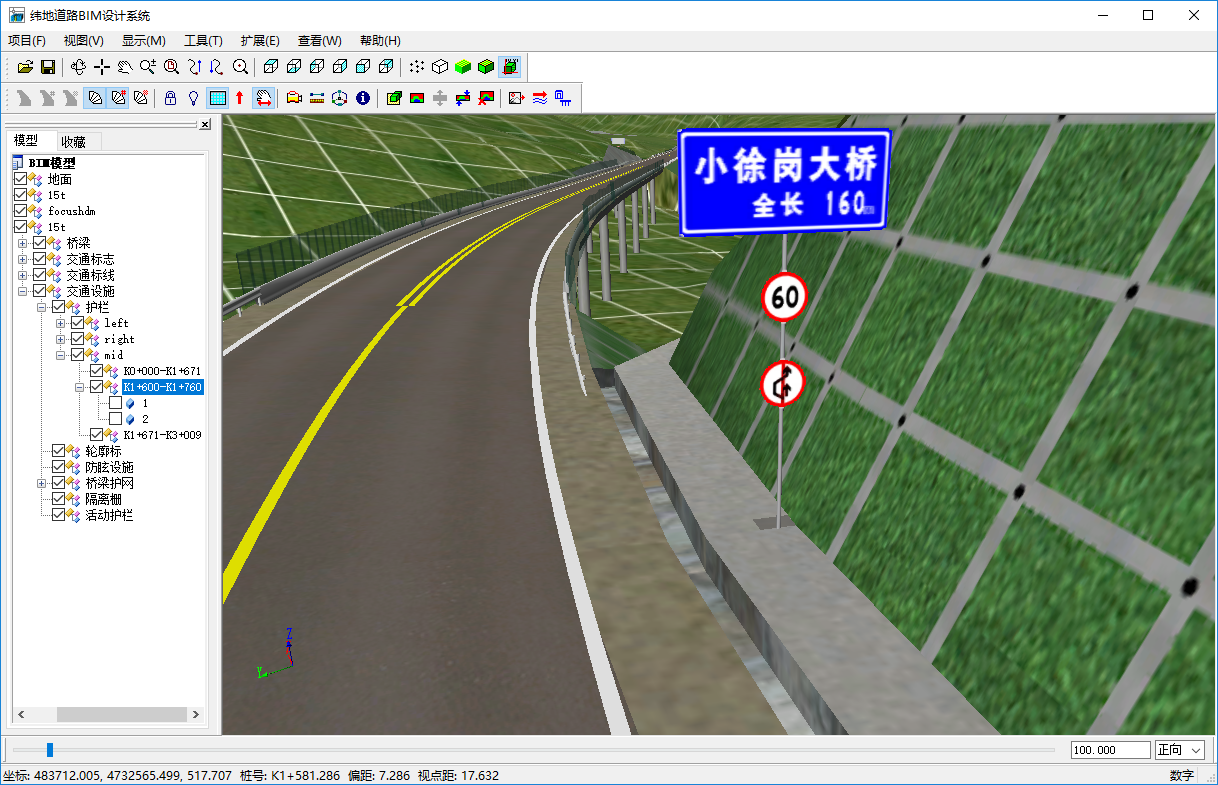Image resolution: width=1218 pixels, height=785 pixels.
Task: Select the K1+671-K3+009 tree item
Action: pos(162,435)
